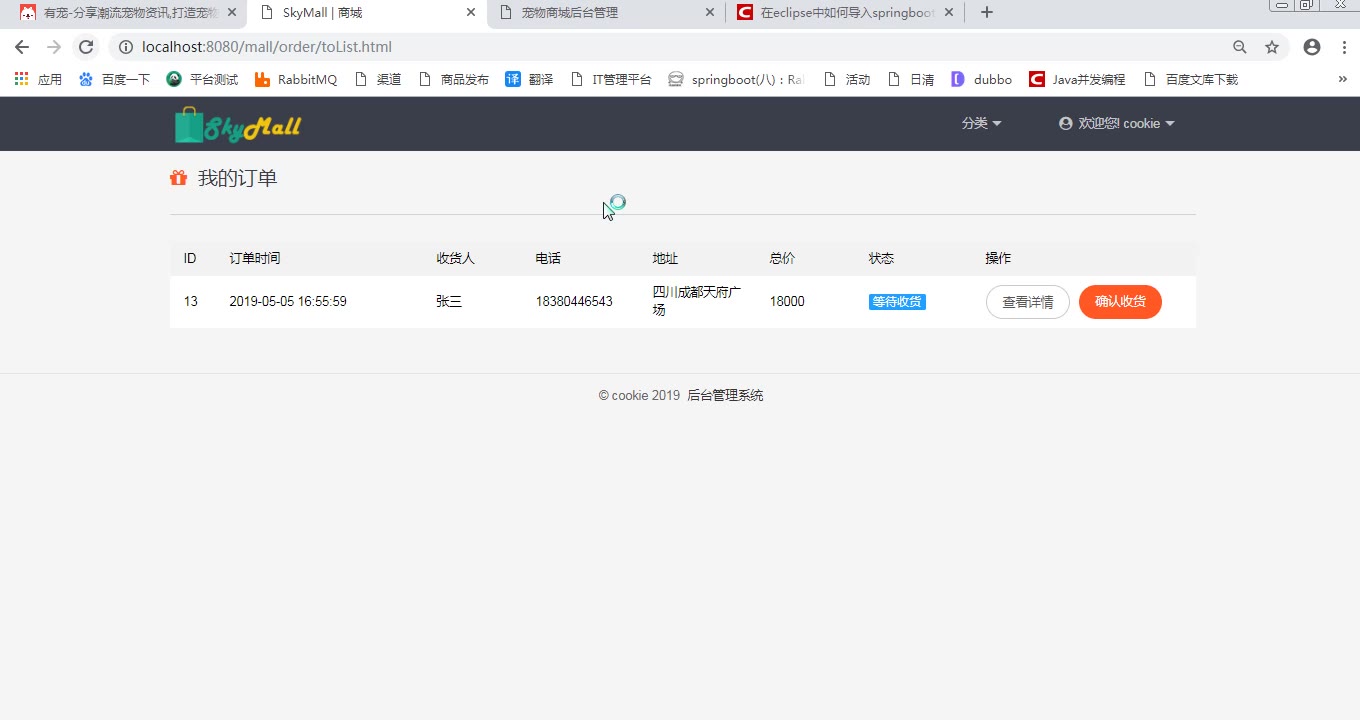1360x720 pixels.
Task: Click the SkyMall logo
Action: pyautogui.click(x=238, y=125)
